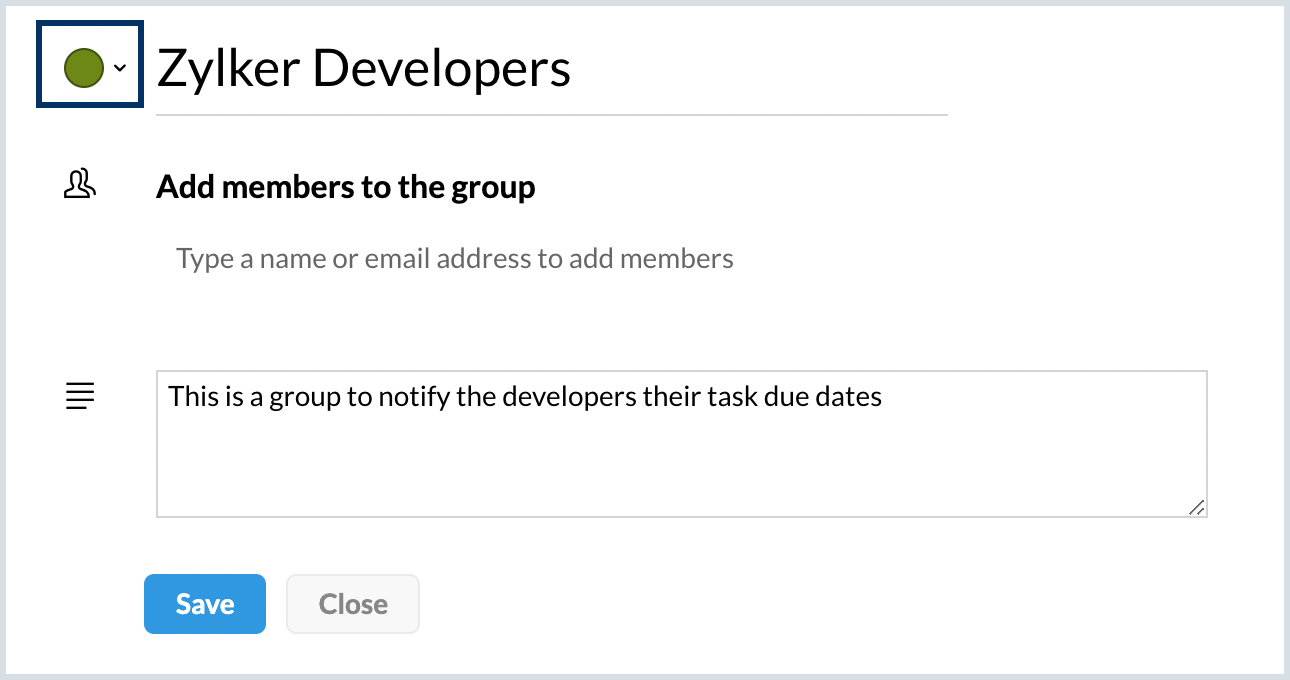Click the description lines icon
This screenshot has width=1290, height=680.
[x=79, y=396]
